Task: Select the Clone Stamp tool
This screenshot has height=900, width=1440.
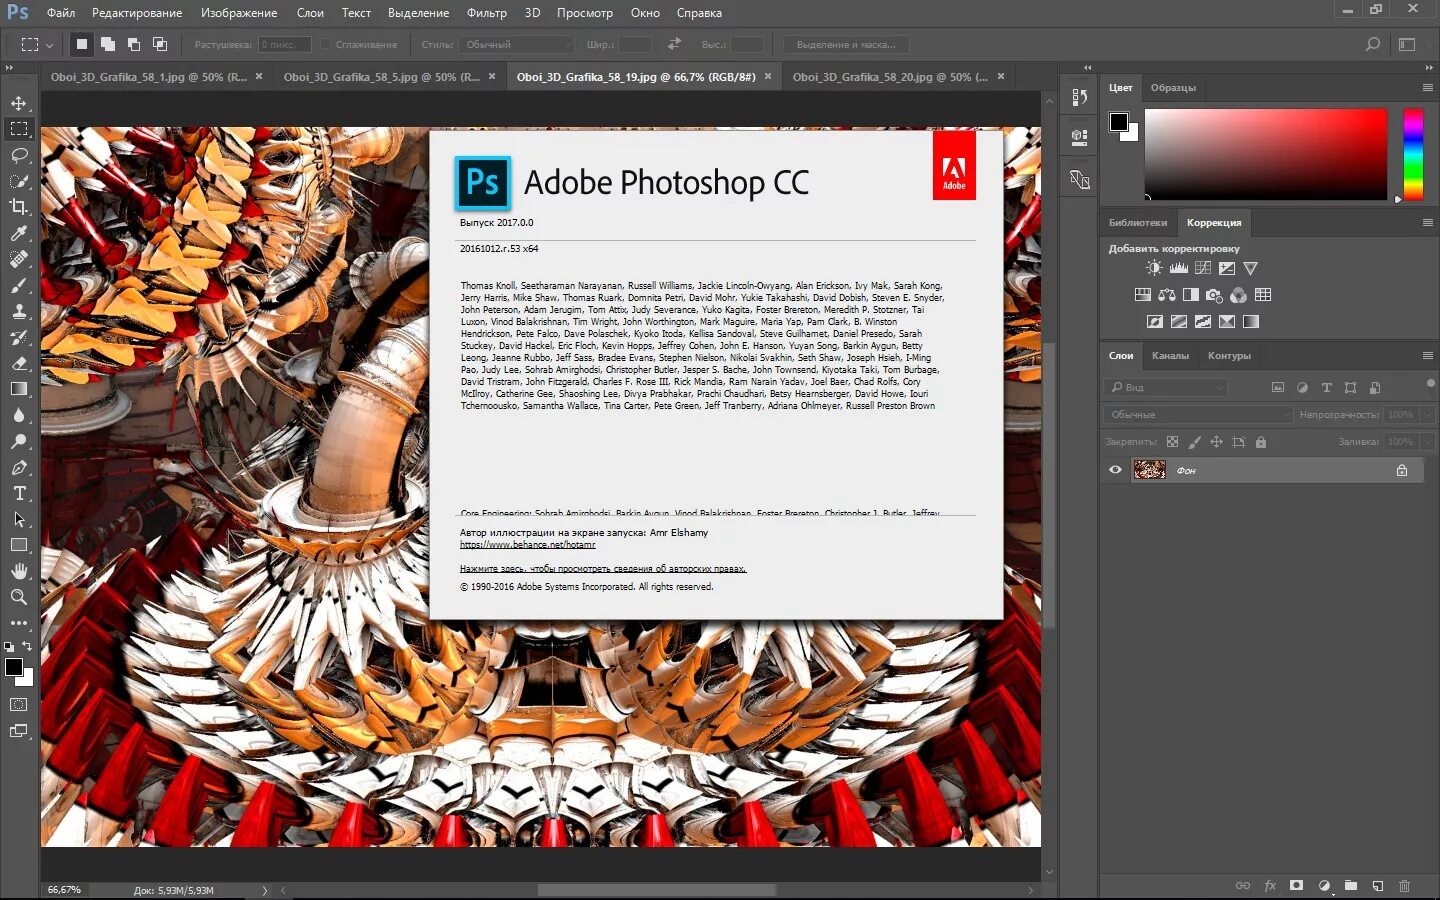Action: pyautogui.click(x=19, y=311)
